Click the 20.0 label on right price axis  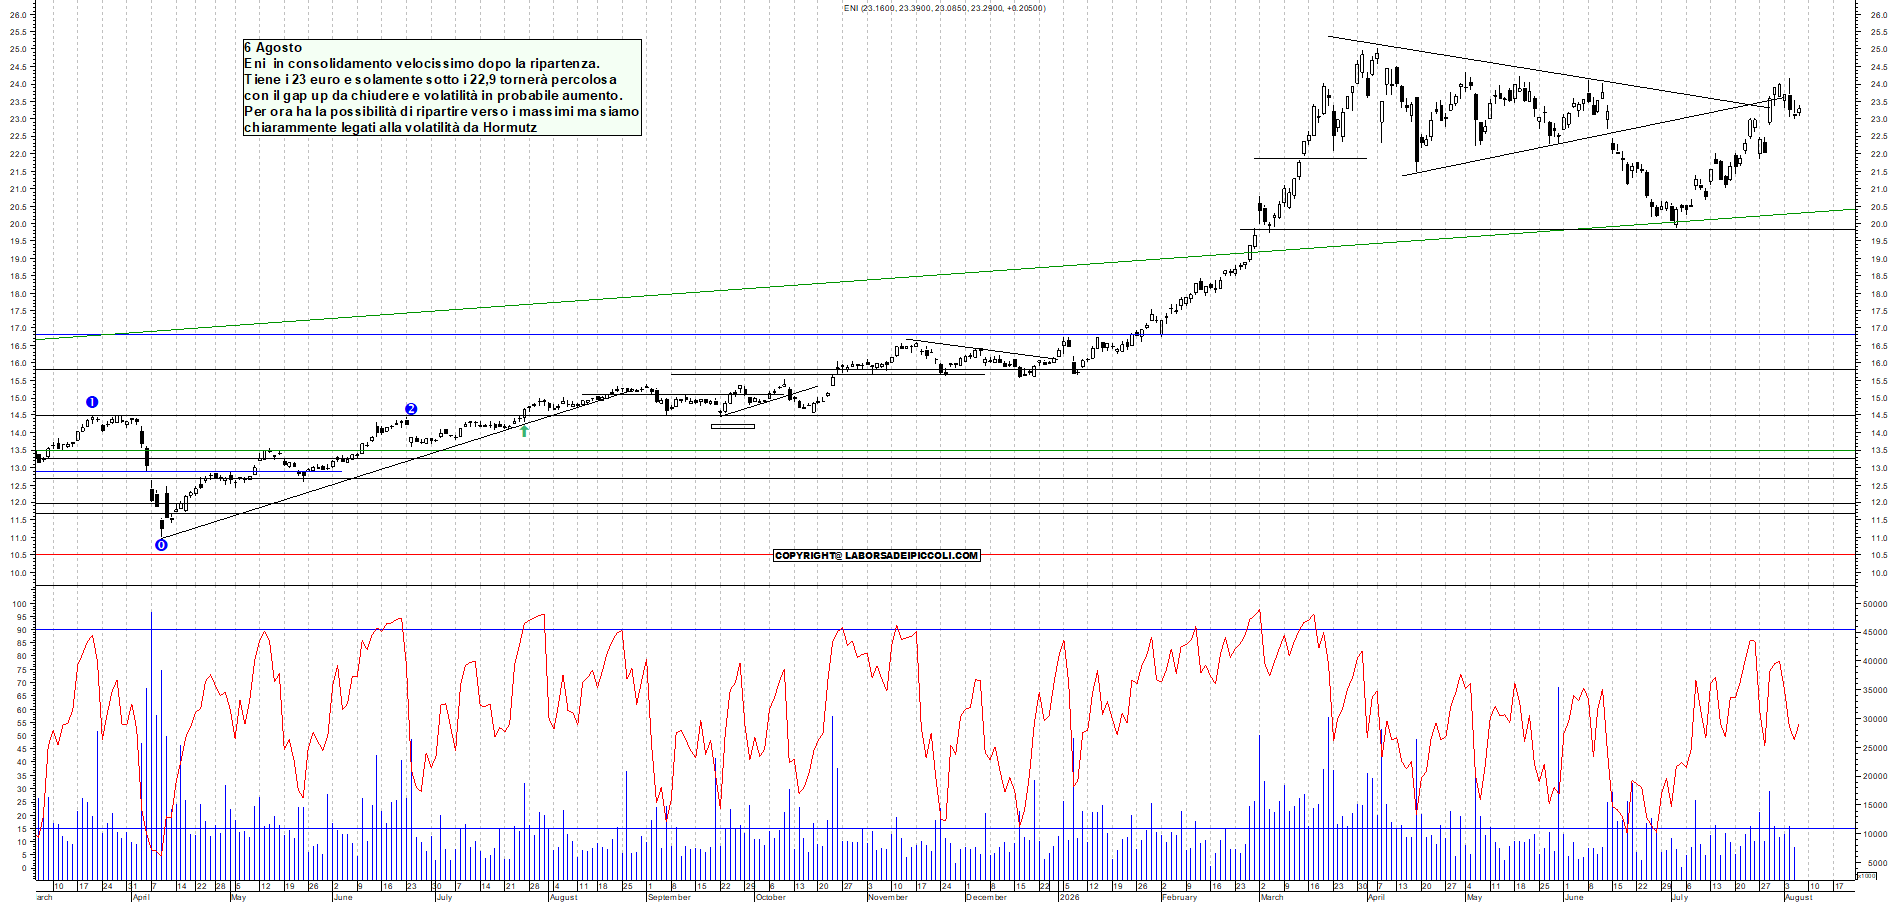(1878, 224)
